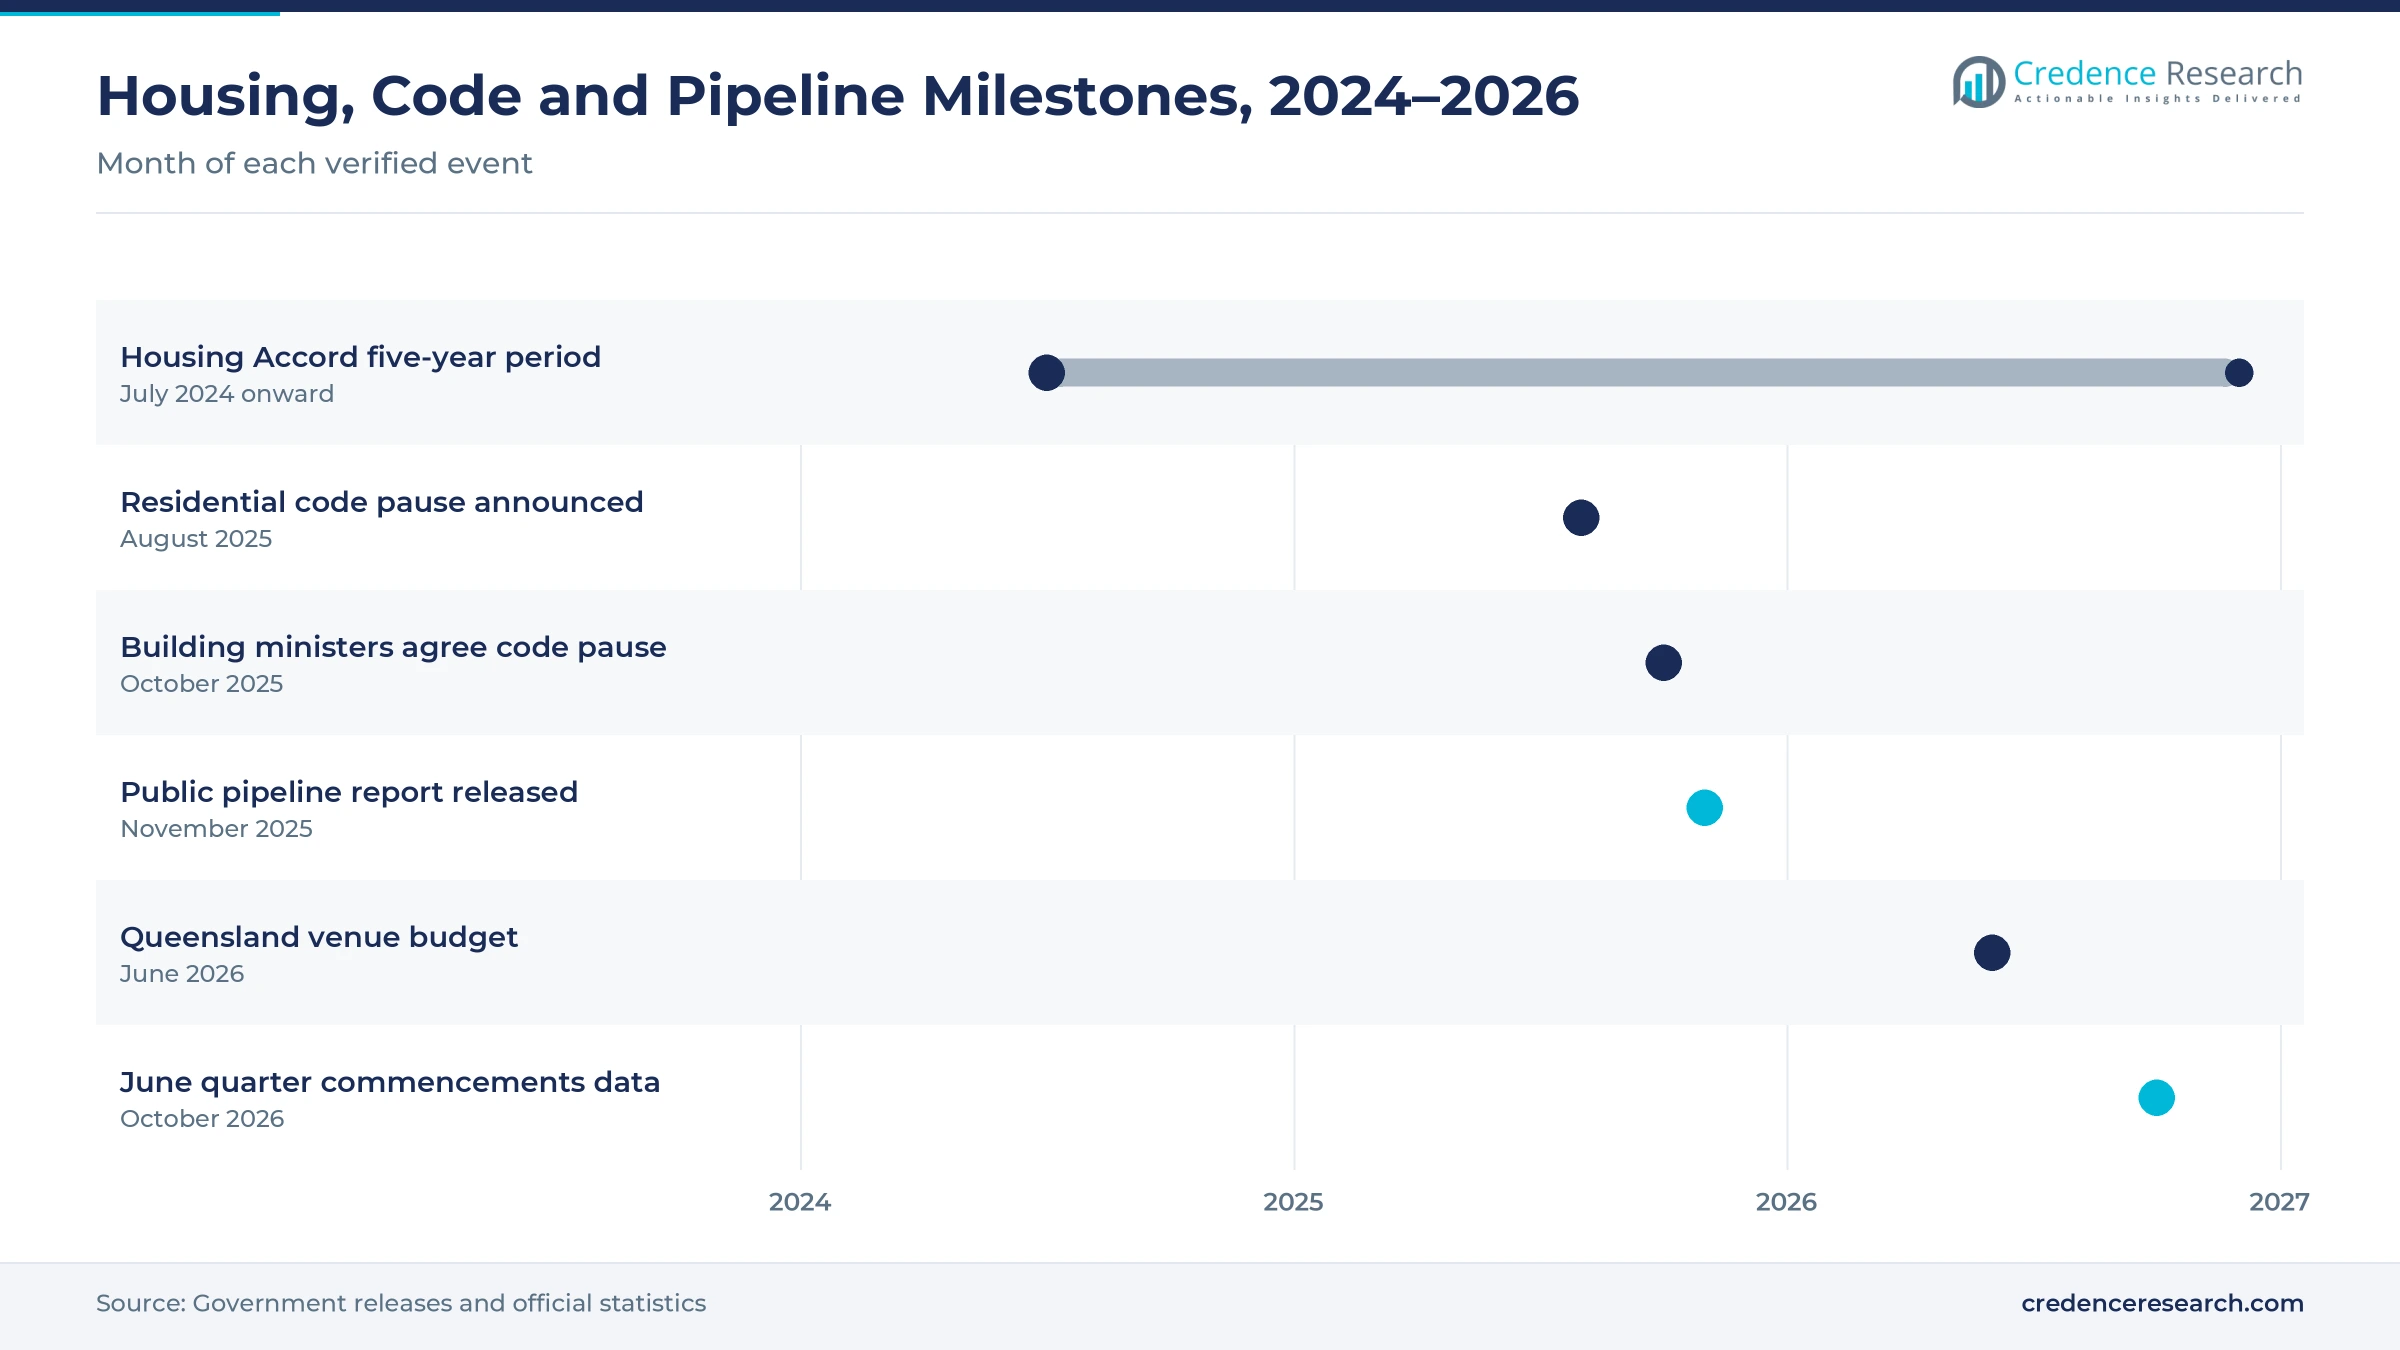Viewport: 2400px width, 1350px height.
Task: Click 'Residential code pause announced' label
Action: coord(382,502)
